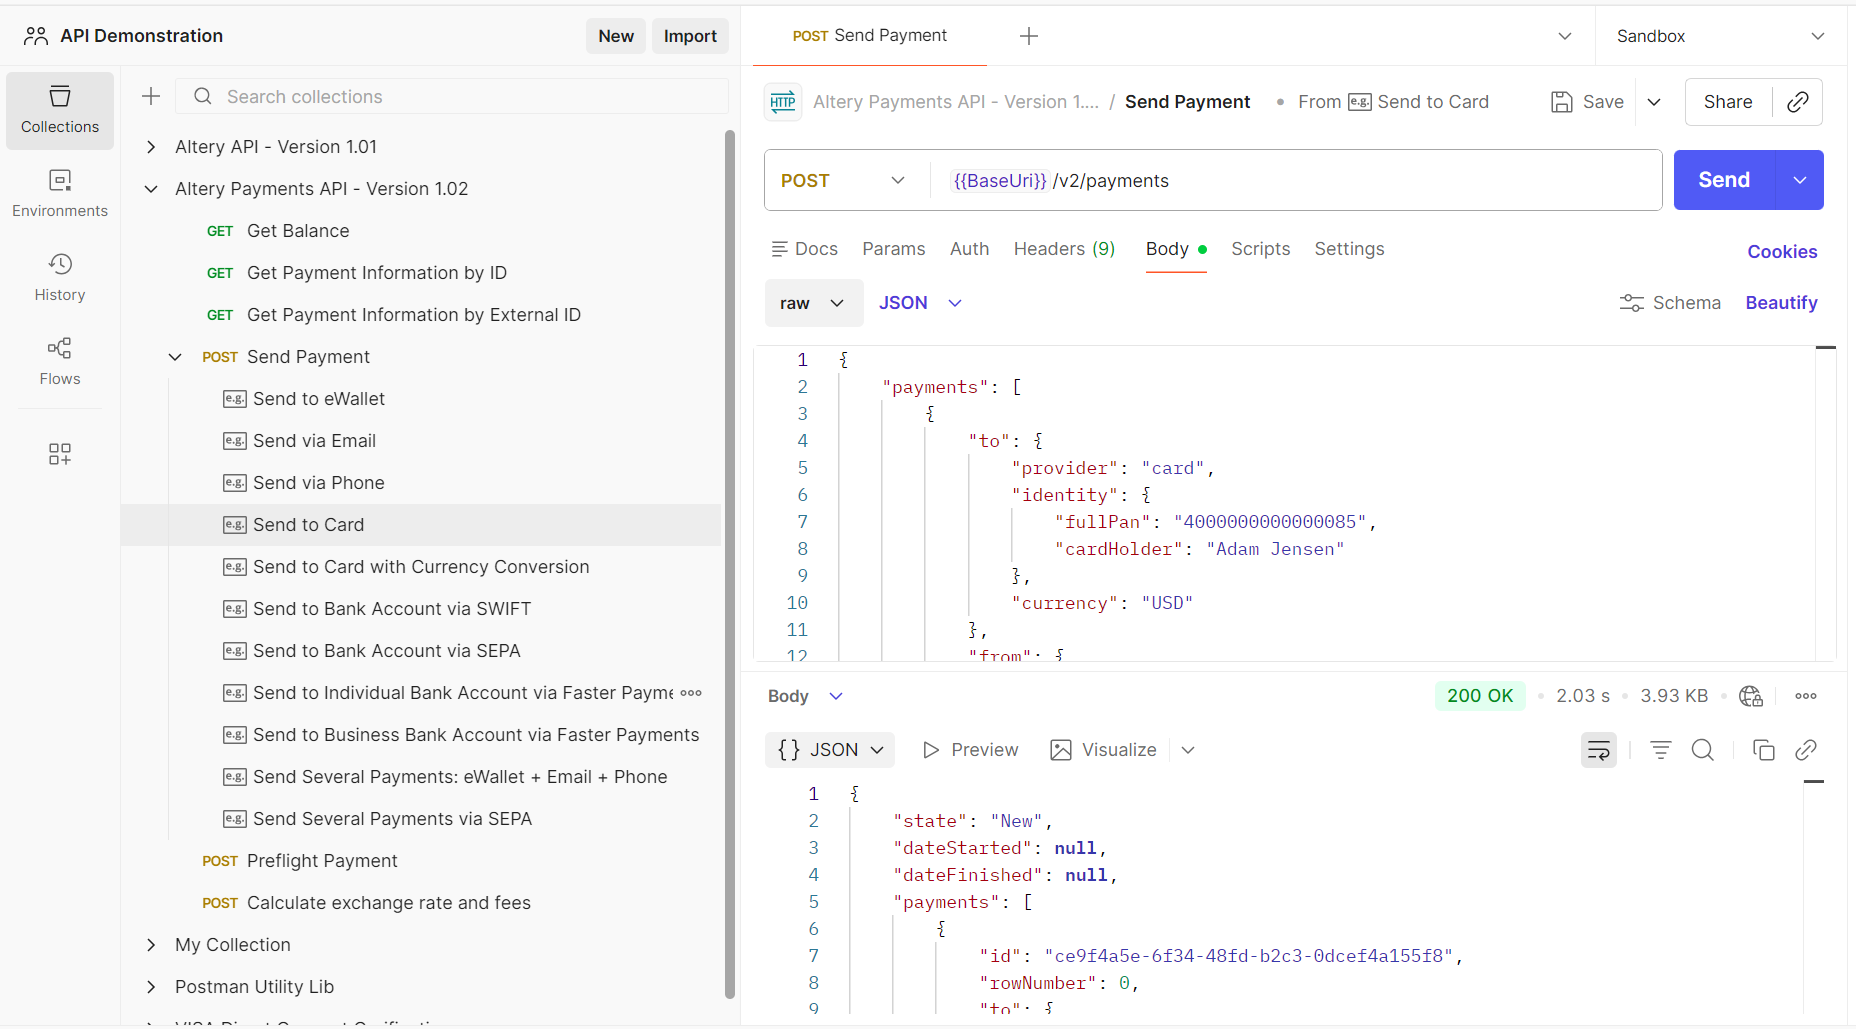The height and width of the screenshot is (1029, 1856).
Task: Select the Body request tab
Action: tap(1176, 249)
